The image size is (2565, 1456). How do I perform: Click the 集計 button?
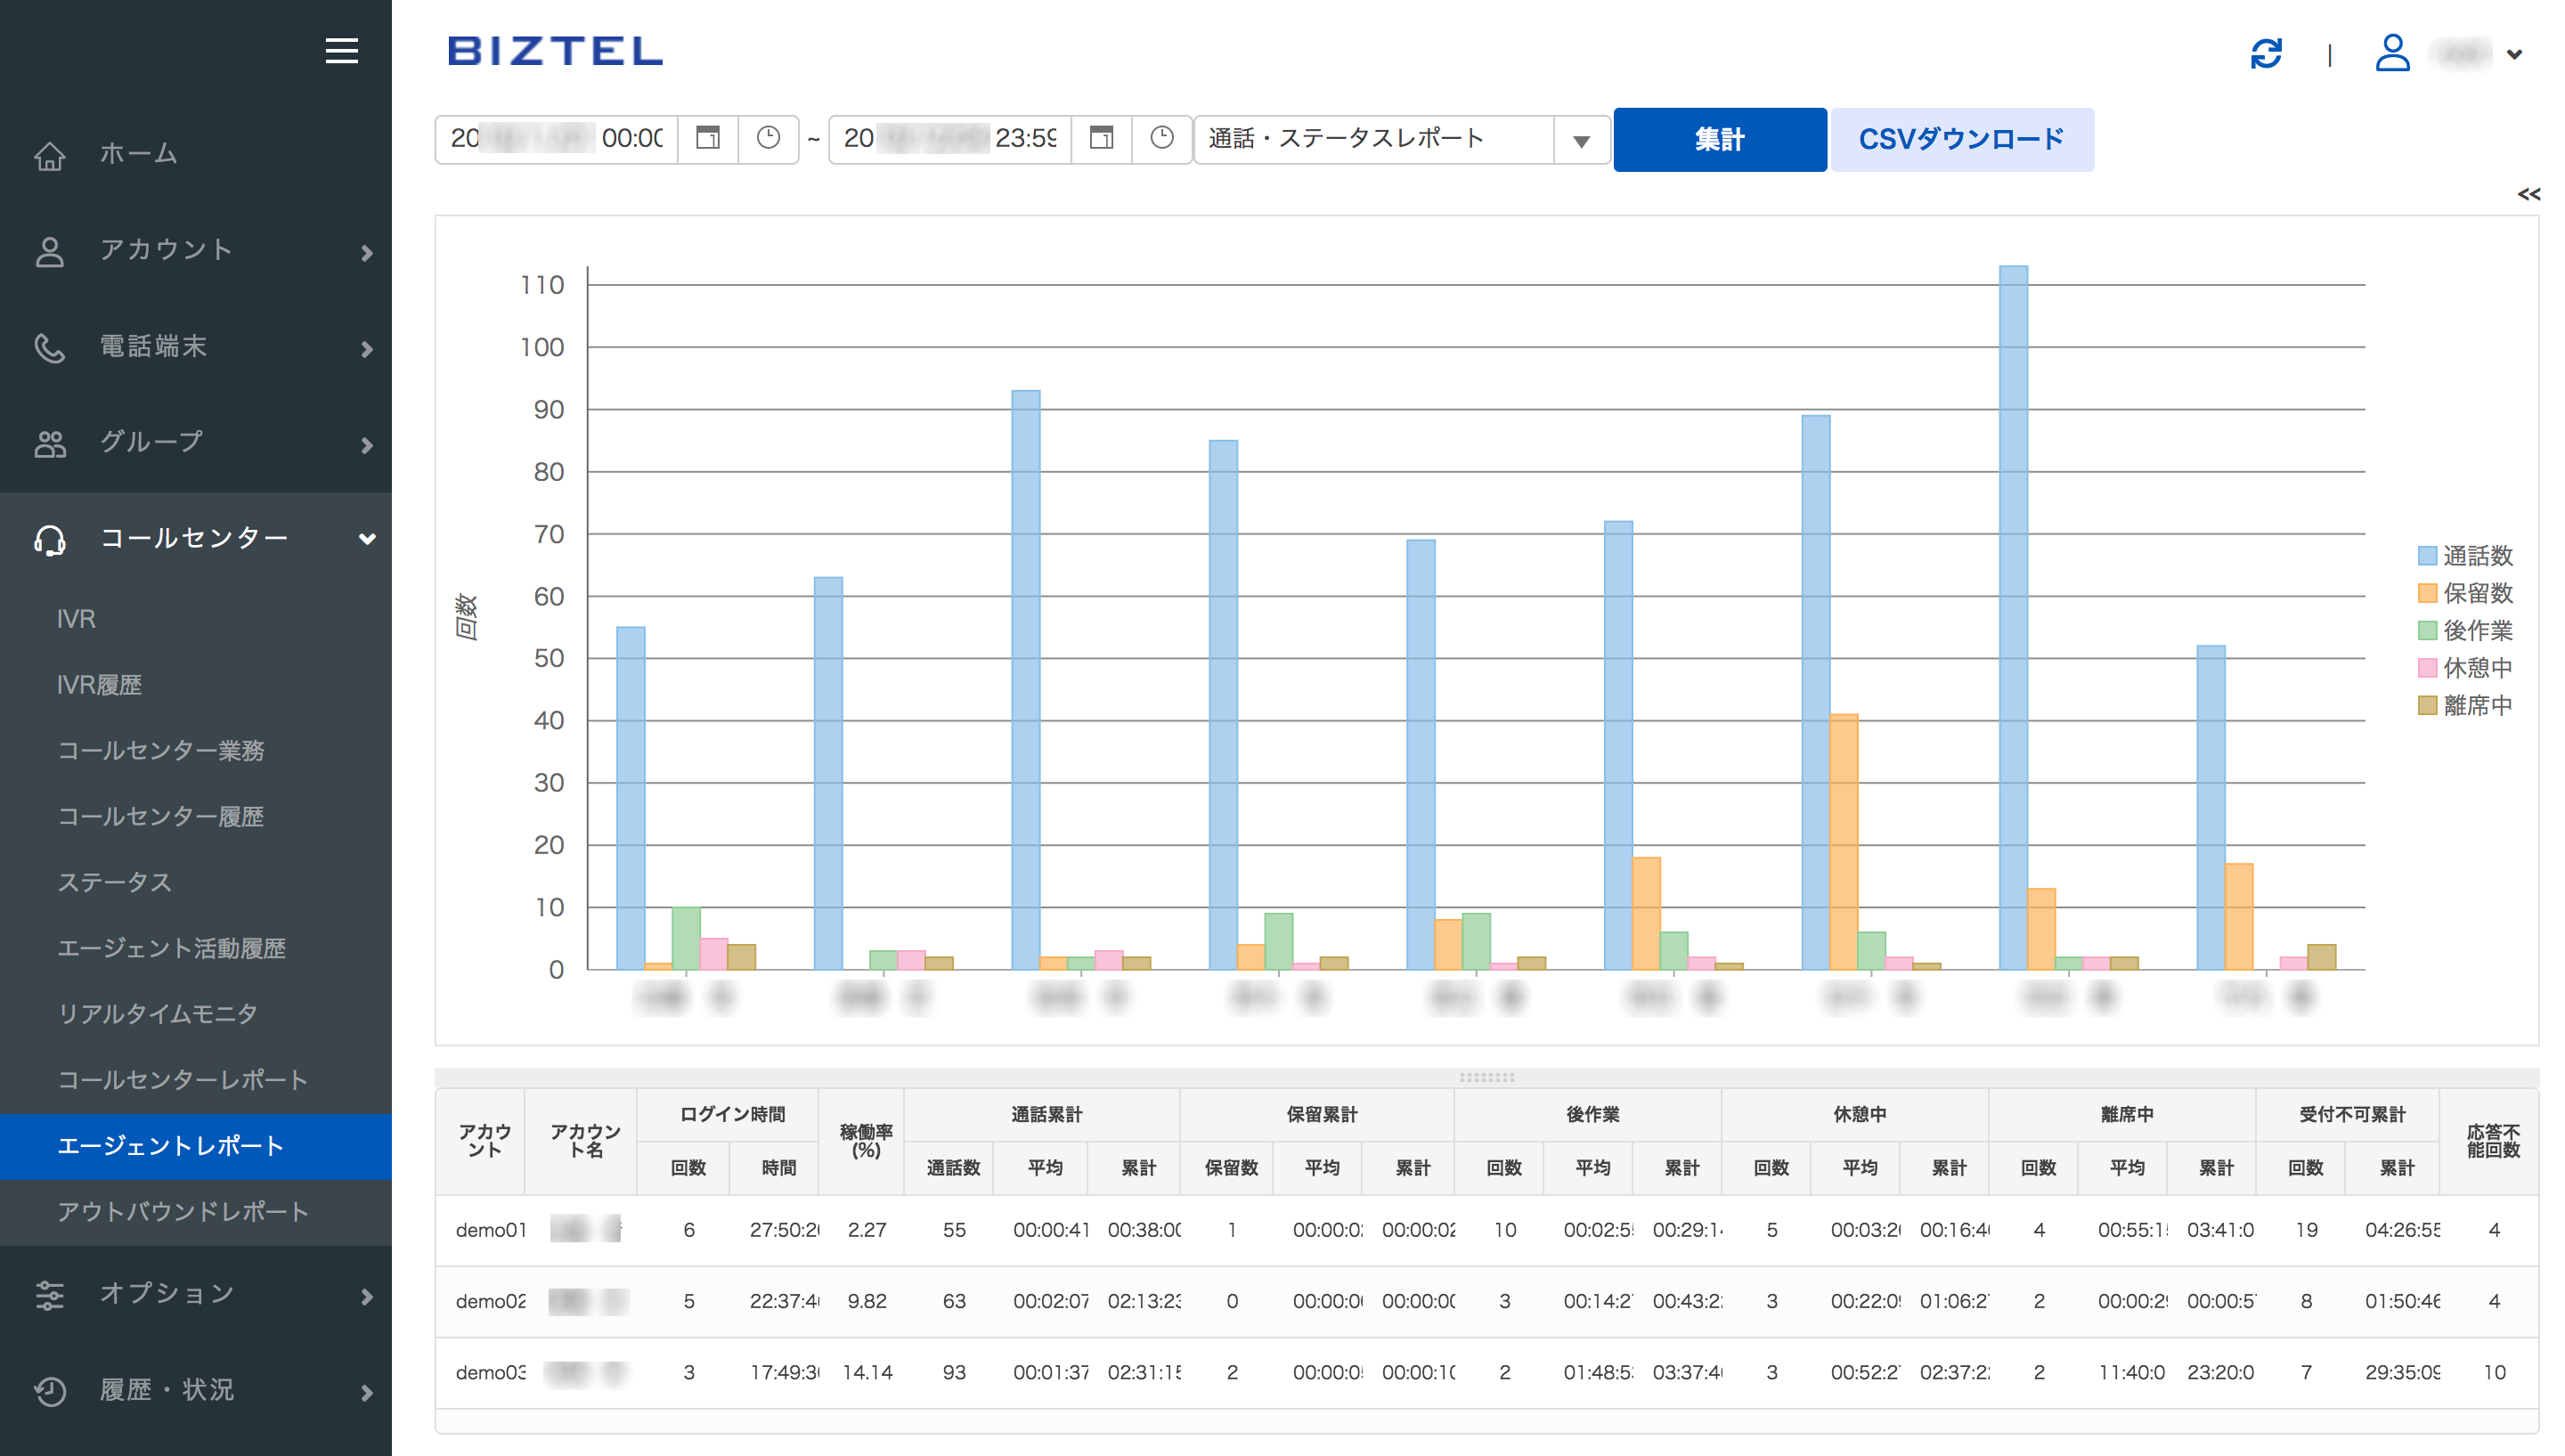[x=1718, y=140]
